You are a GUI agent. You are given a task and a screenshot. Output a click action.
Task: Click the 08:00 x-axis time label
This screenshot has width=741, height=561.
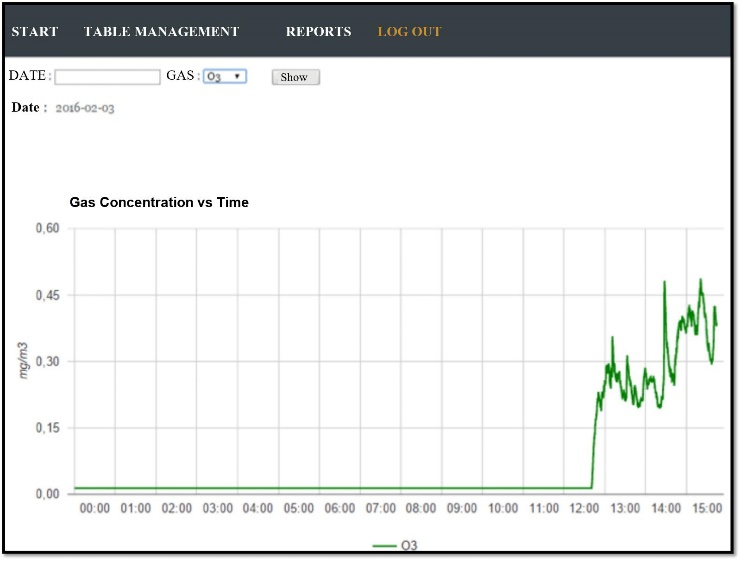click(x=421, y=509)
